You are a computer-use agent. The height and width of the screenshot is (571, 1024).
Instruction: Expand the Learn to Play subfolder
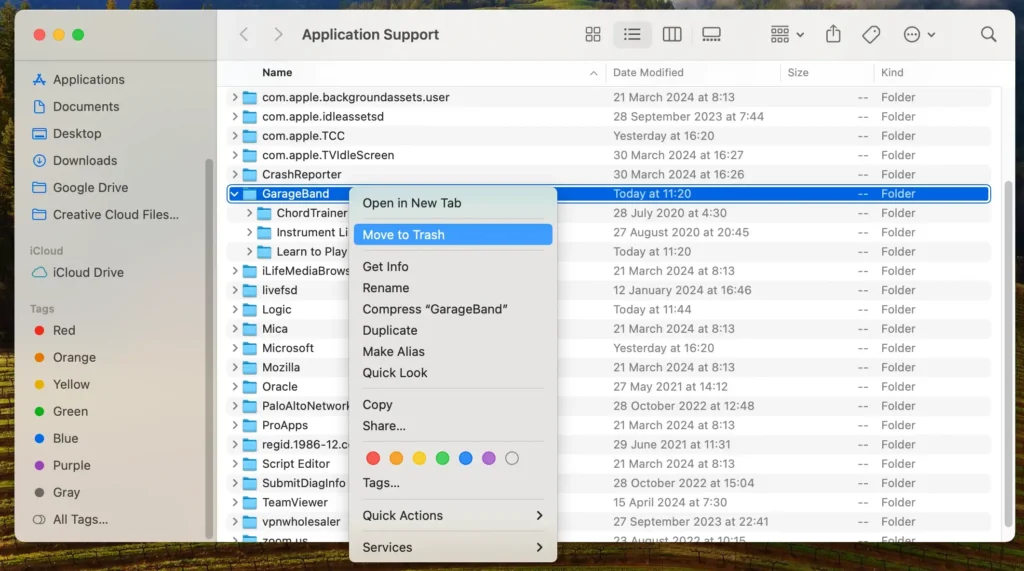click(x=249, y=252)
